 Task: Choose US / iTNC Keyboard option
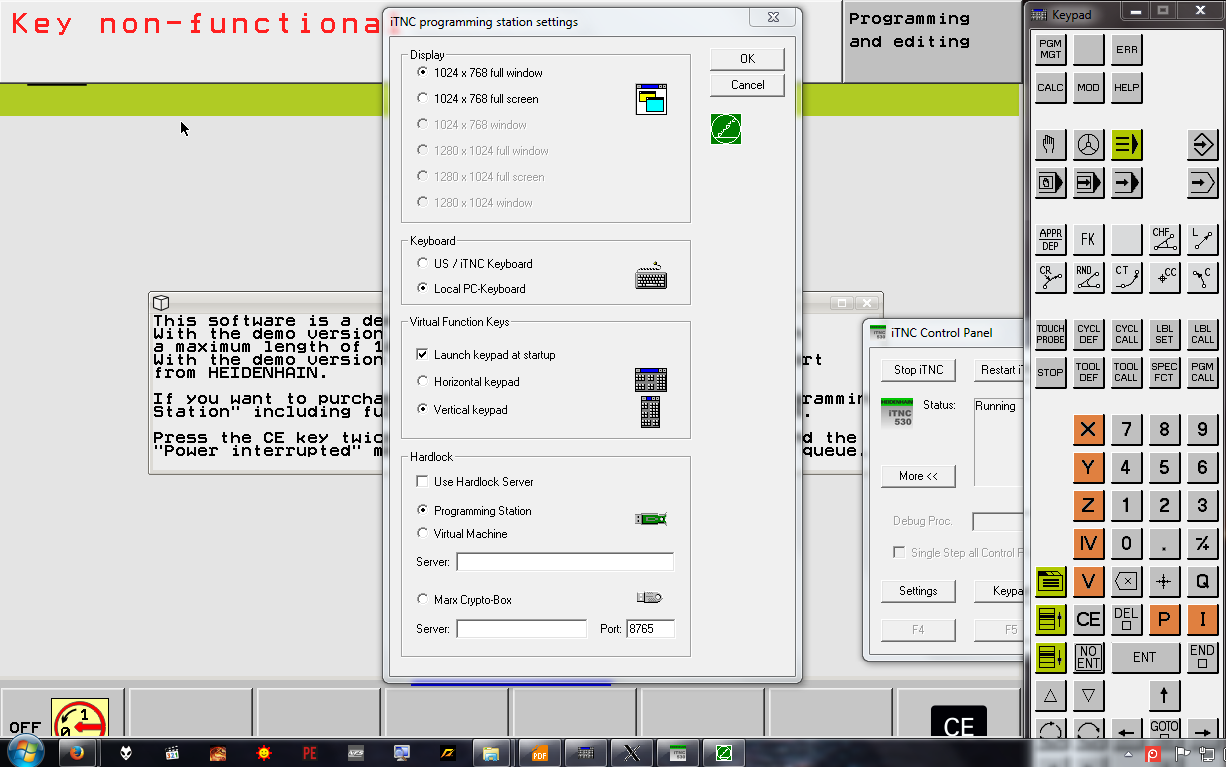tap(474, 264)
